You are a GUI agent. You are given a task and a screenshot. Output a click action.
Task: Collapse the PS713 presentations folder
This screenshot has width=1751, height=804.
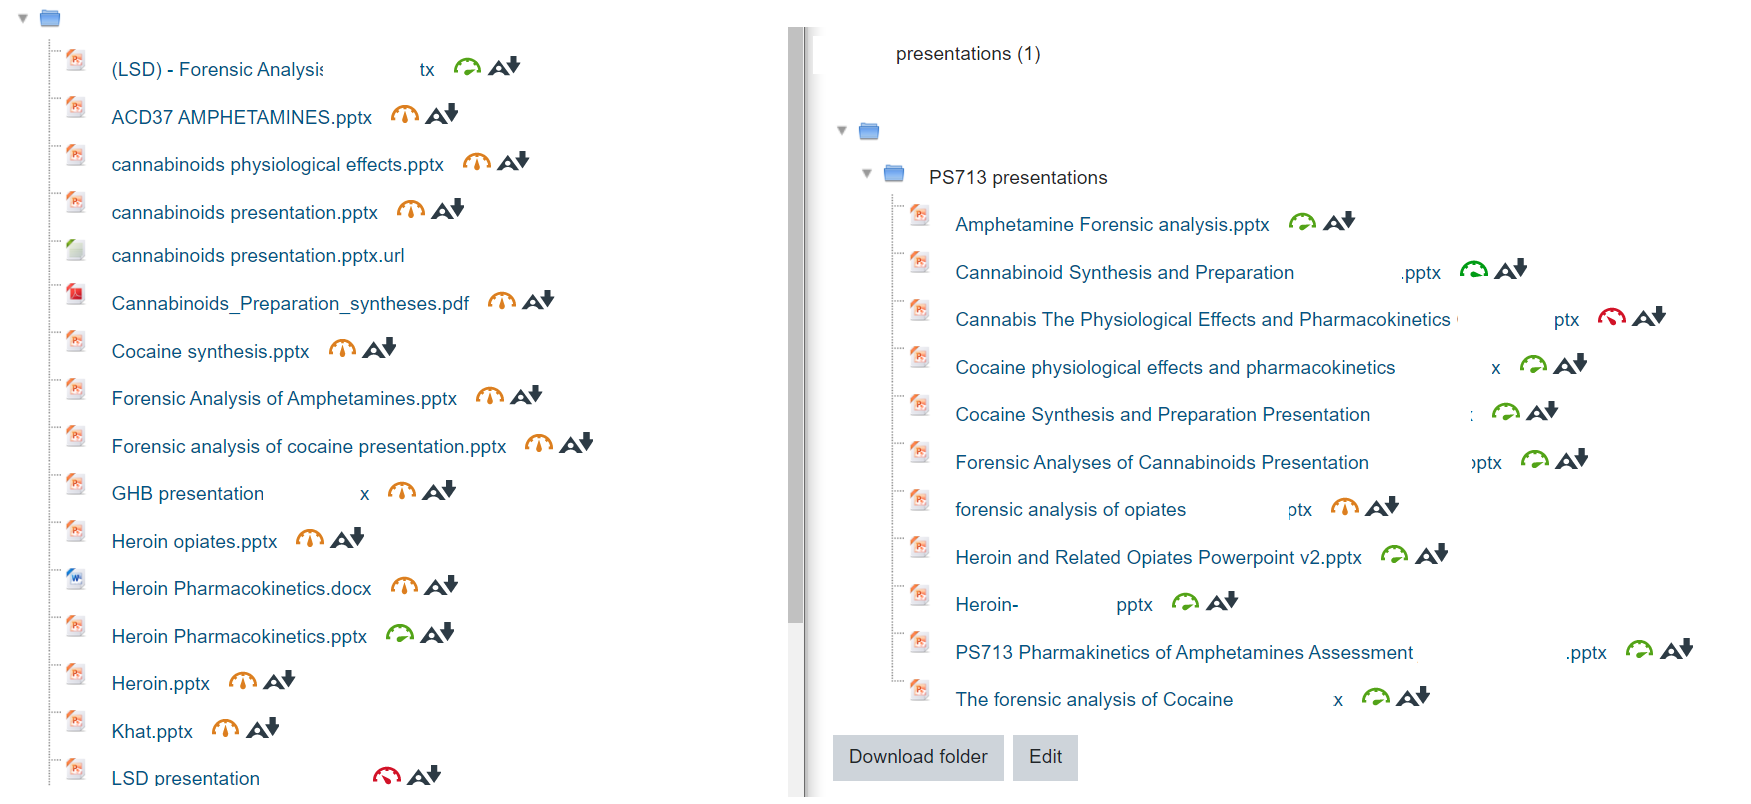pyautogui.click(x=867, y=174)
